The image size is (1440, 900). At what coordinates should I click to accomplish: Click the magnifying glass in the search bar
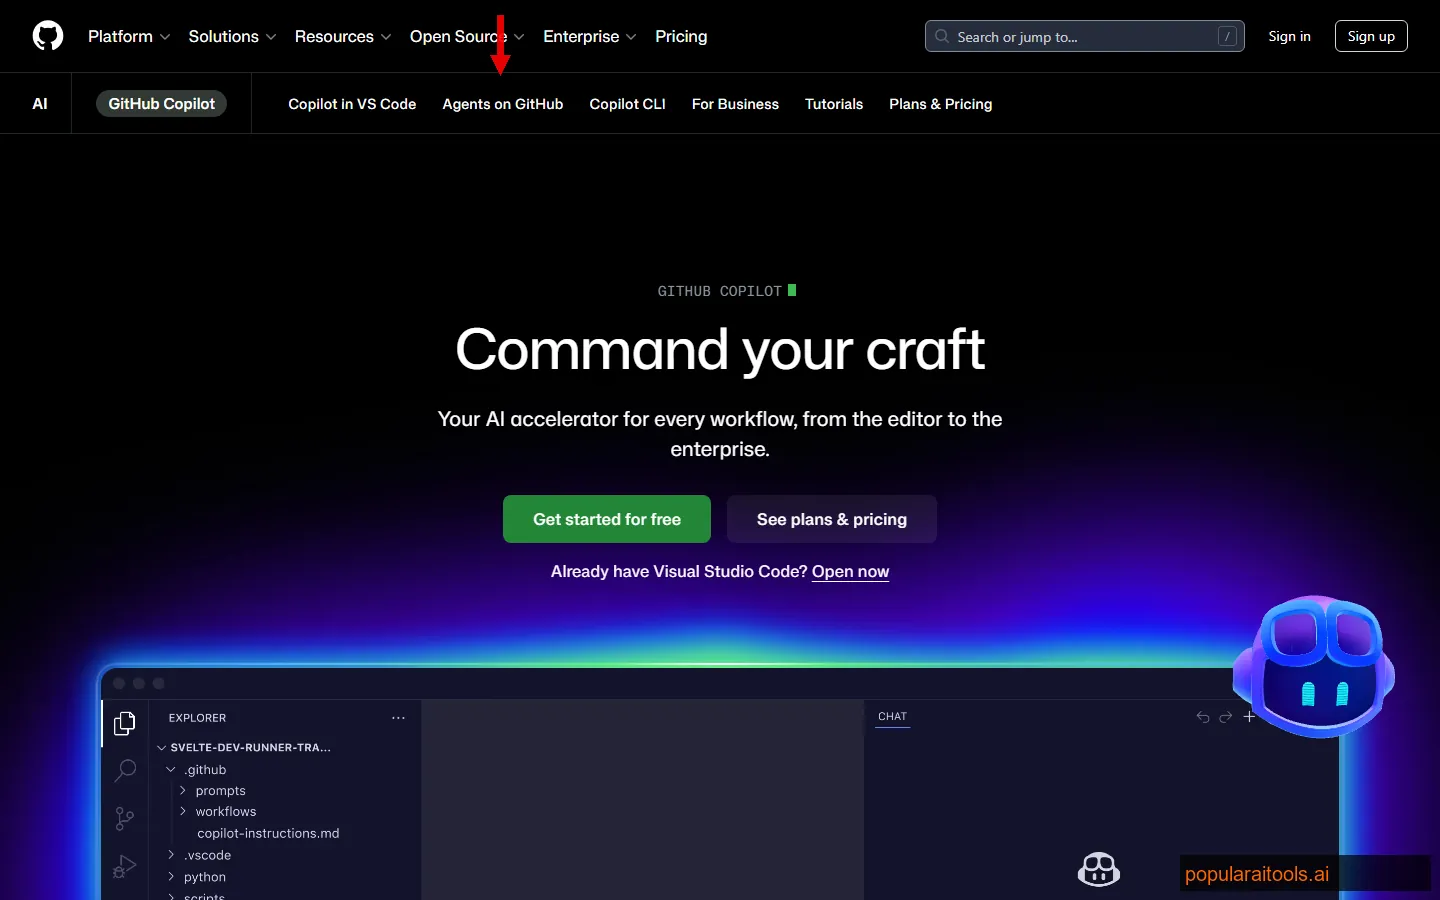[940, 36]
